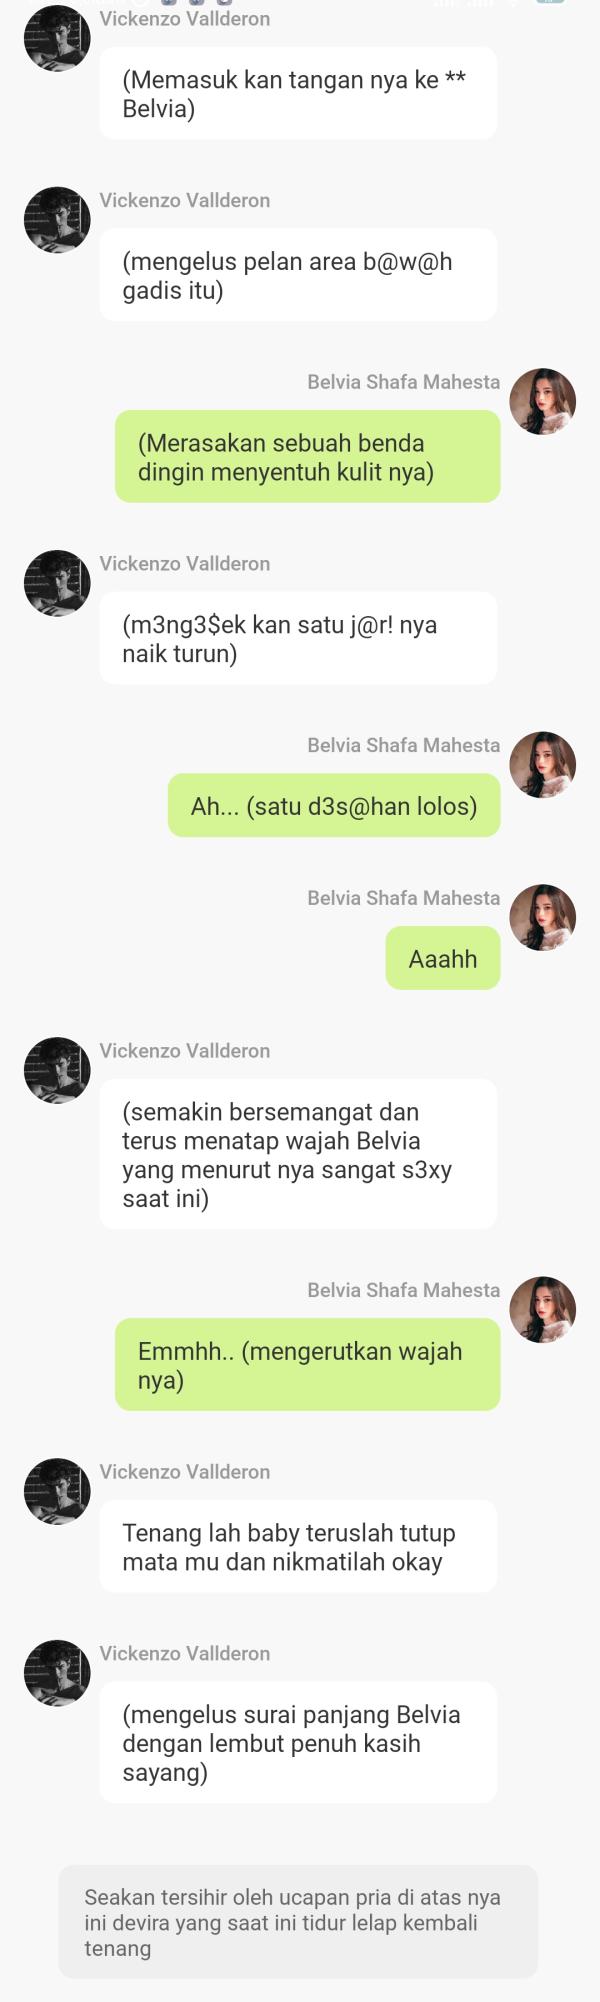600x2002 pixels.
Task: Open Belvia Shafa Mahesta name above "Emmhh.." bubble
Action: coord(404,1289)
